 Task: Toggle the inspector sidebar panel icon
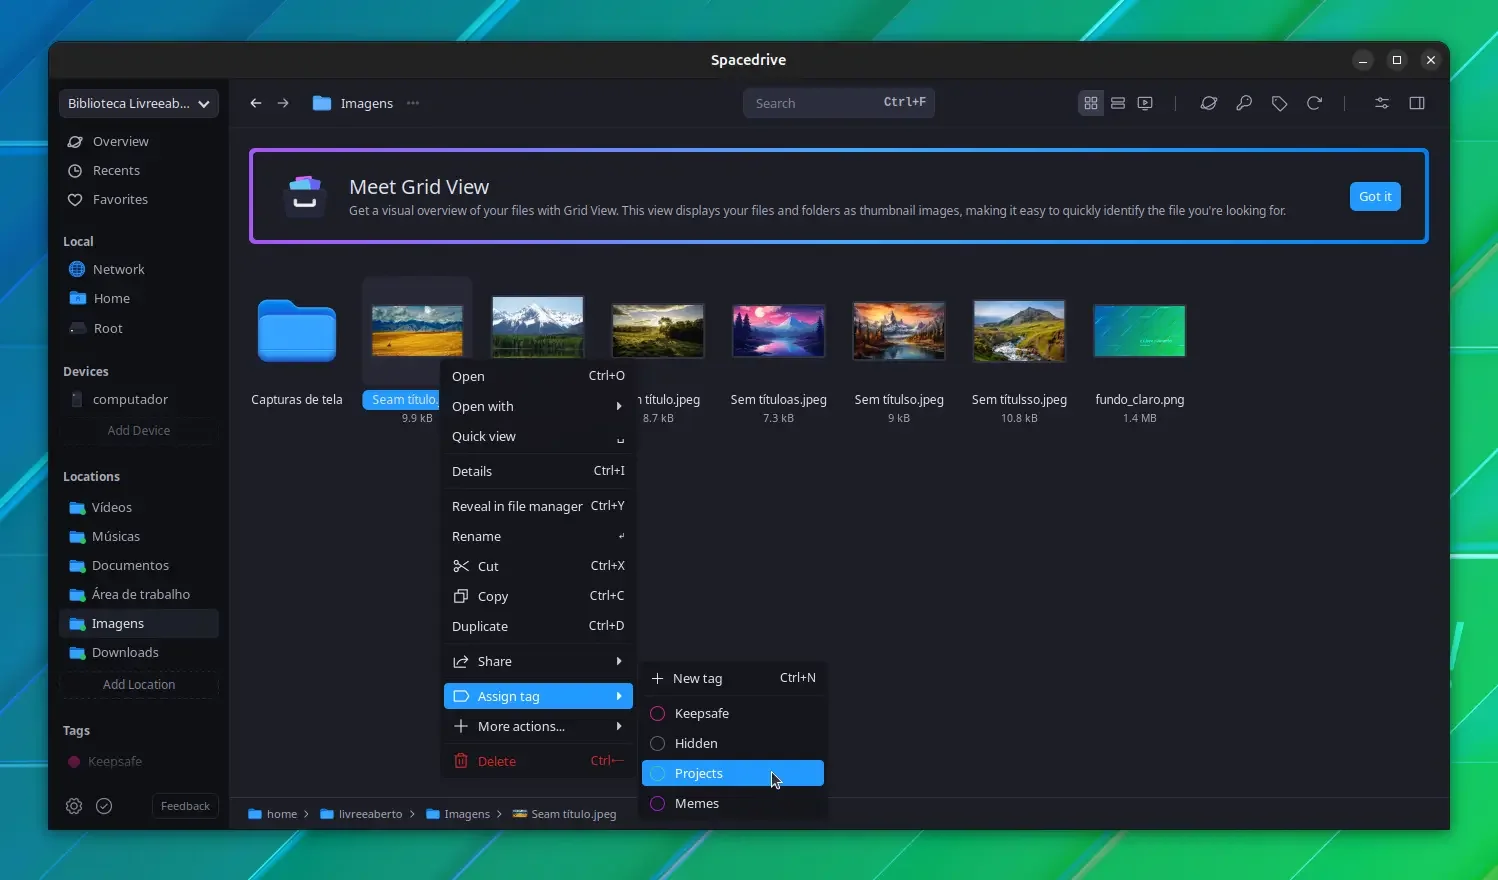click(x=1417, y=103)
